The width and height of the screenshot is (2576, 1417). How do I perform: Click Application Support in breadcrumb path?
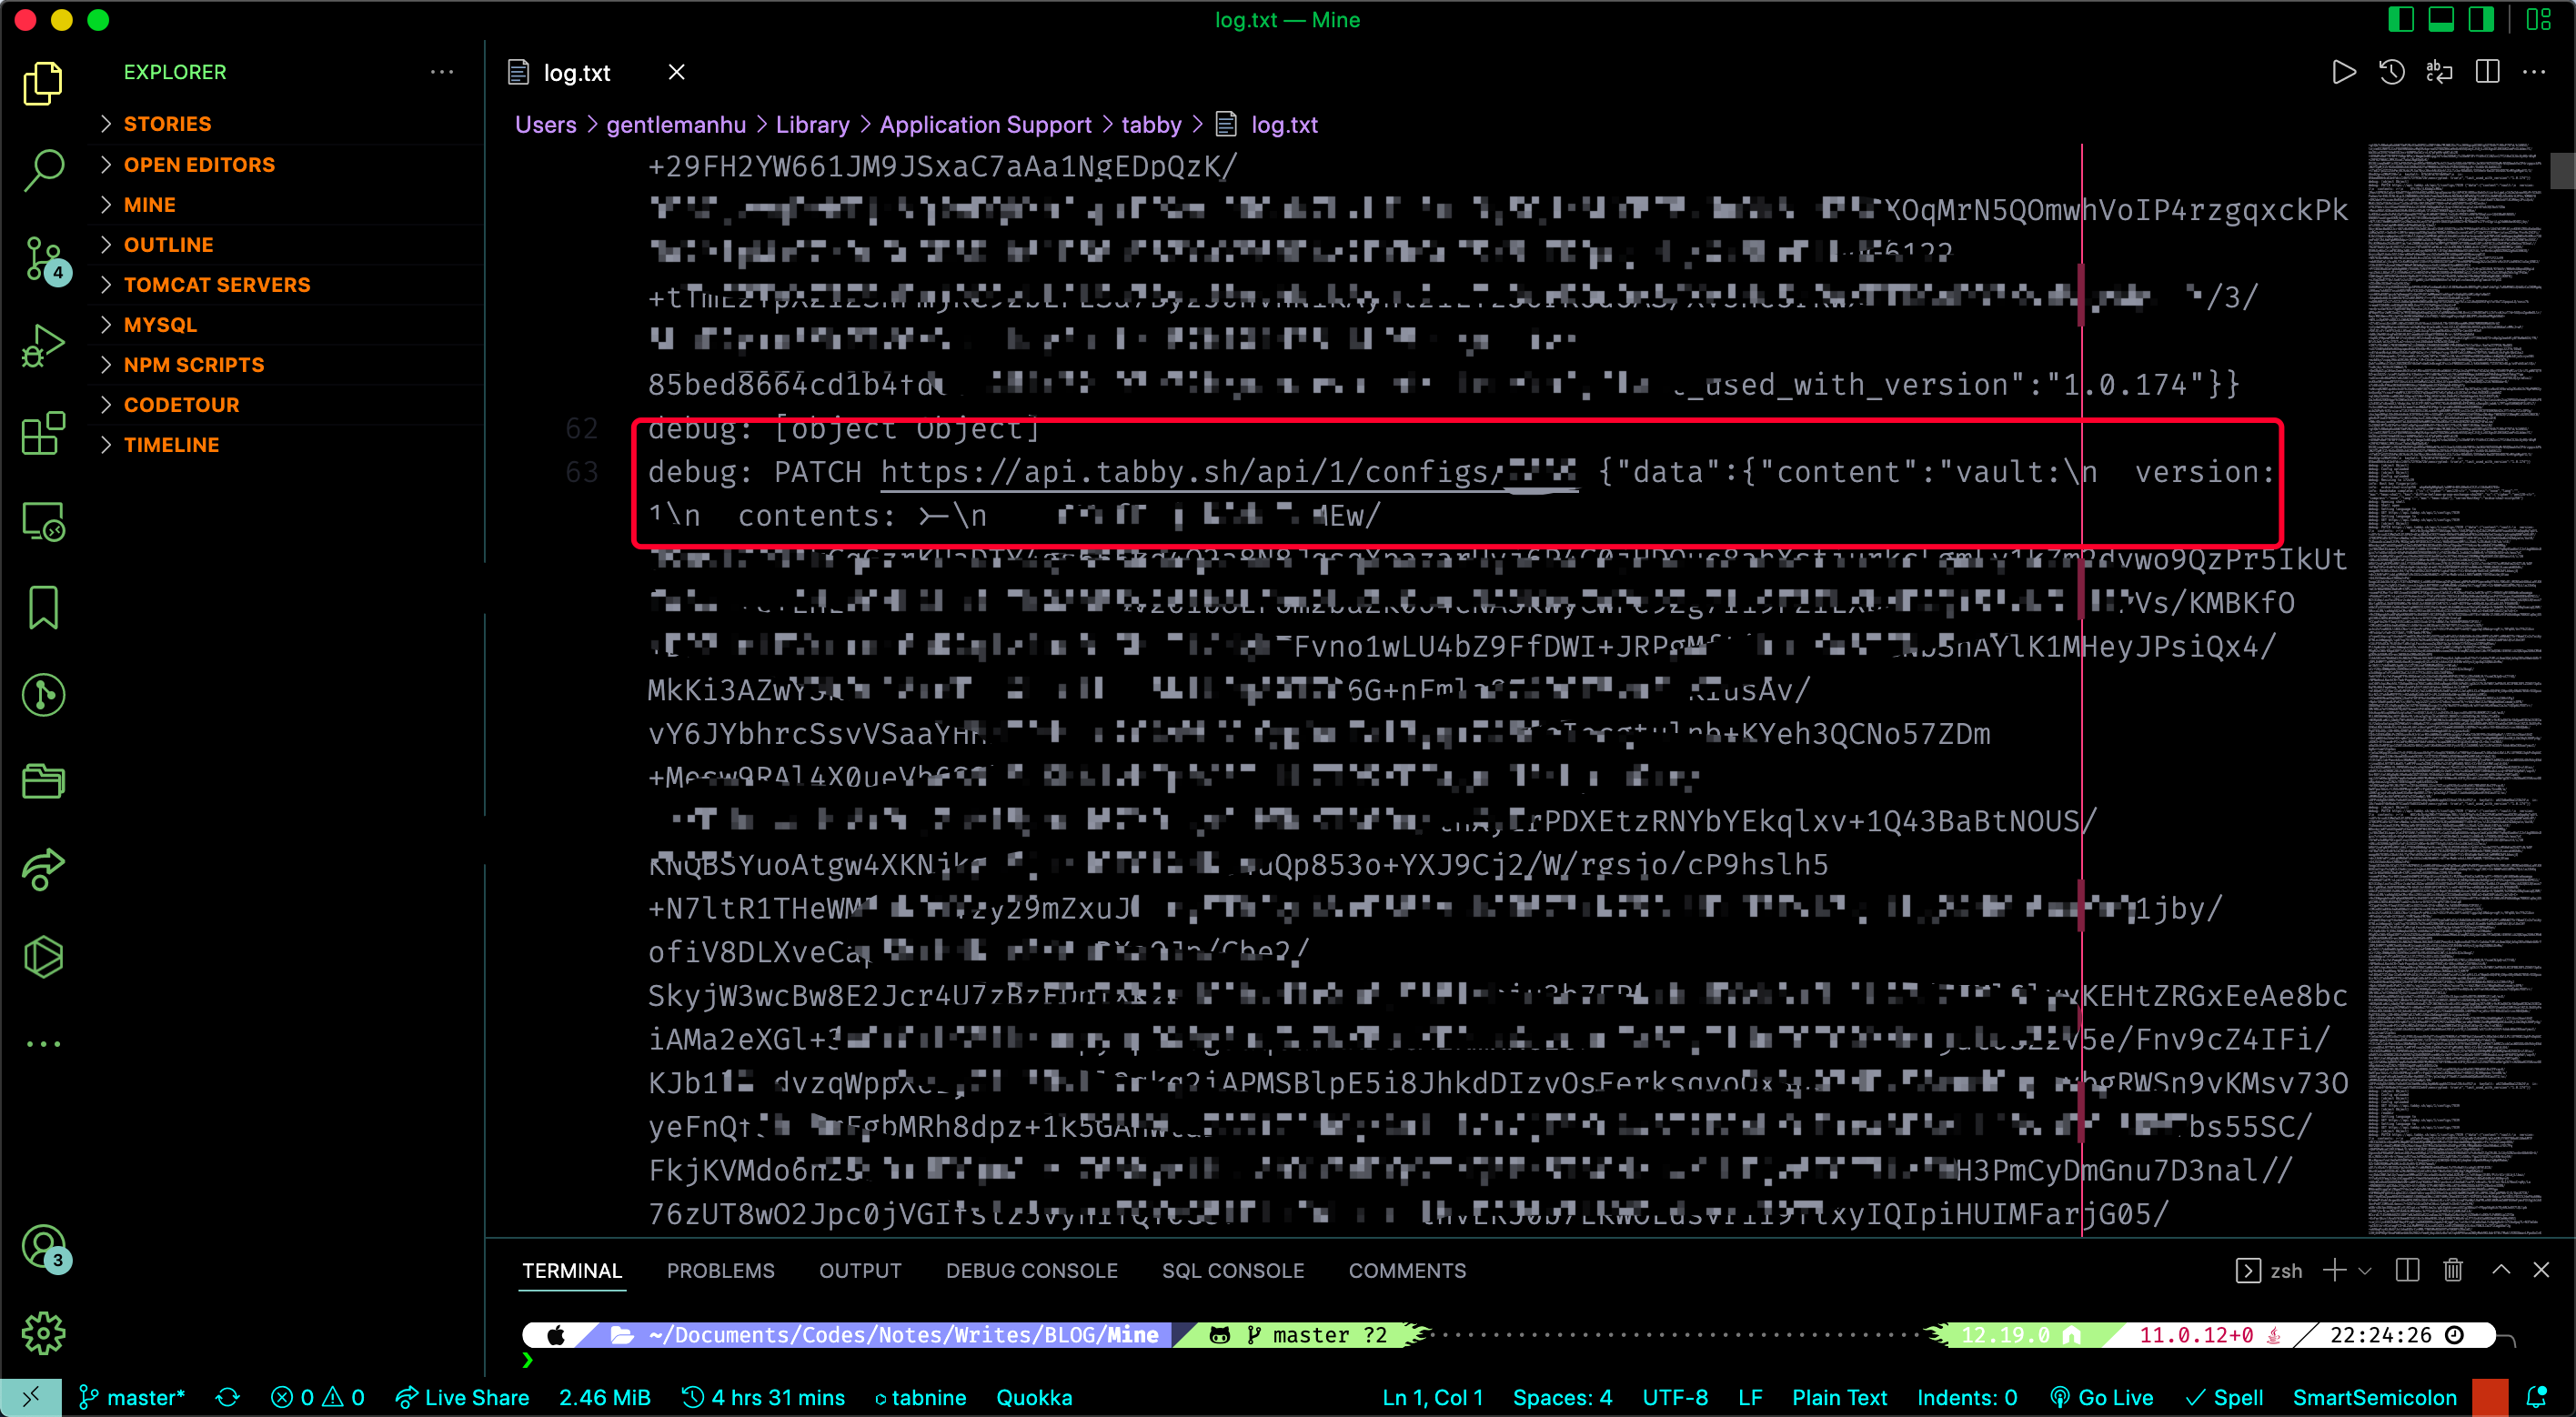coord(985,124)
